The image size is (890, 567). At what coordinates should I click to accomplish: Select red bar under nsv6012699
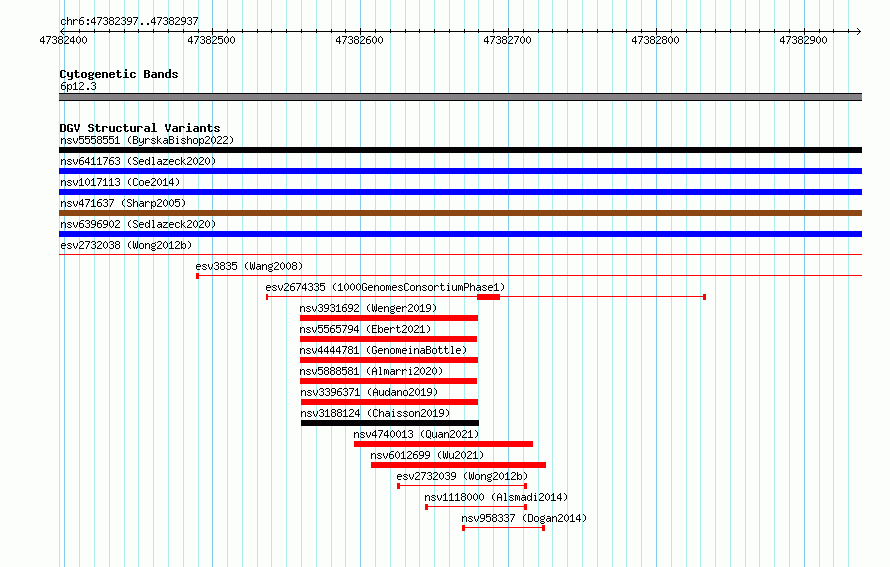(459, 465)
